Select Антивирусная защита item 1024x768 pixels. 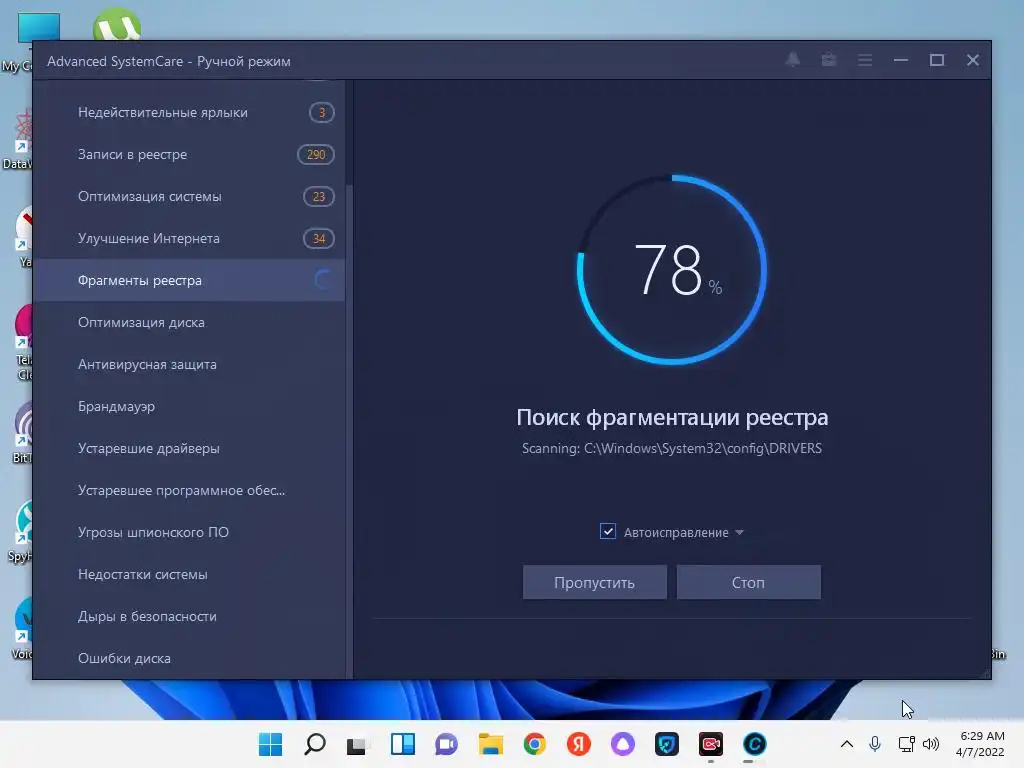(x=189, y=364)
